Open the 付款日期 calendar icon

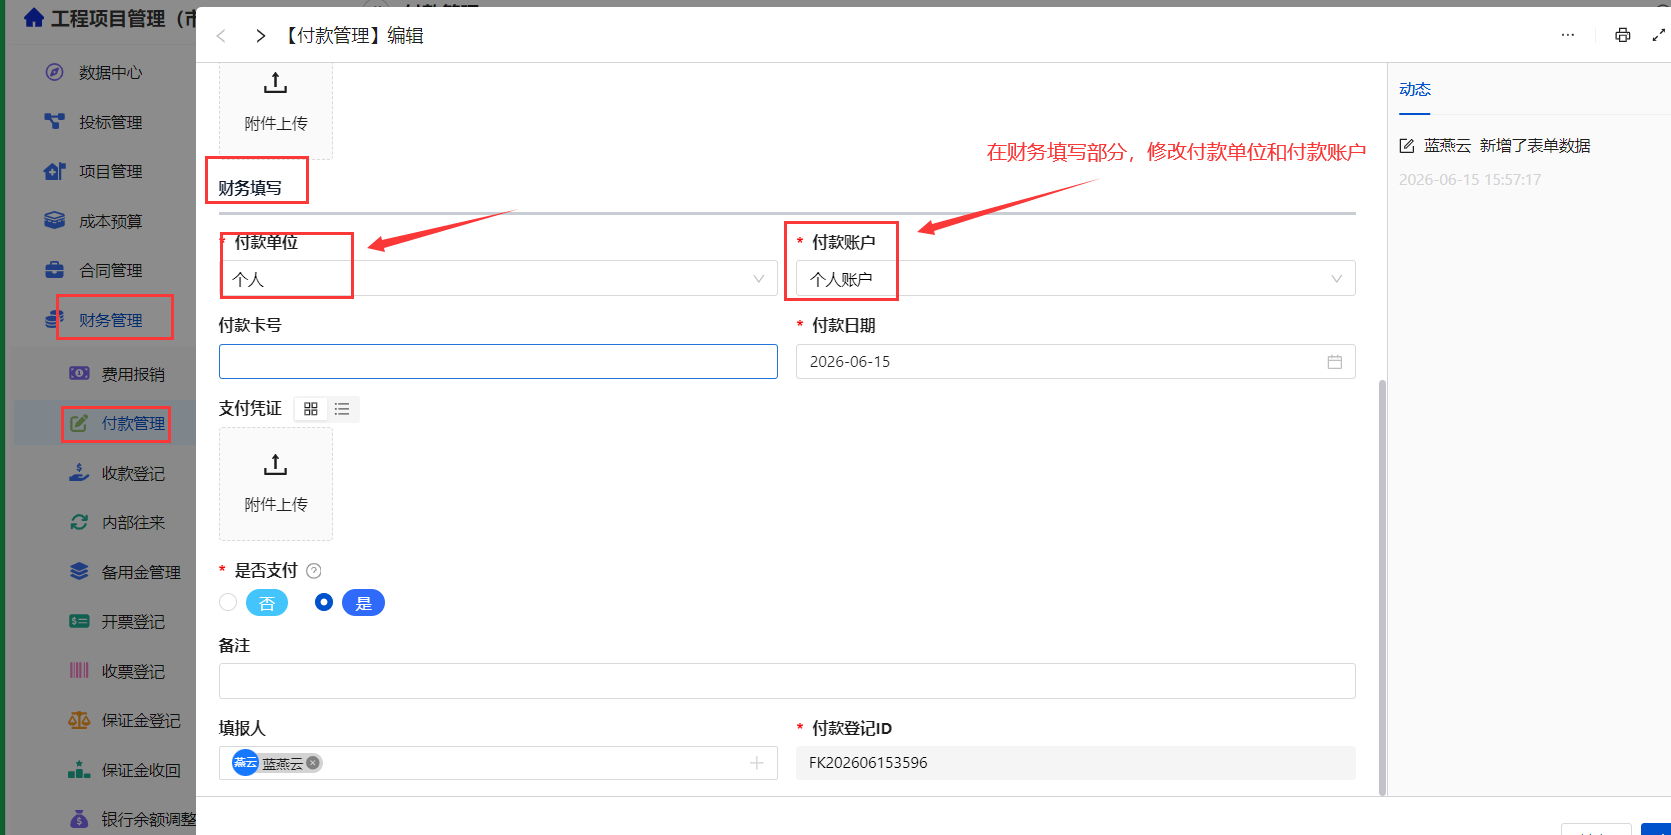coord(1334,362)
